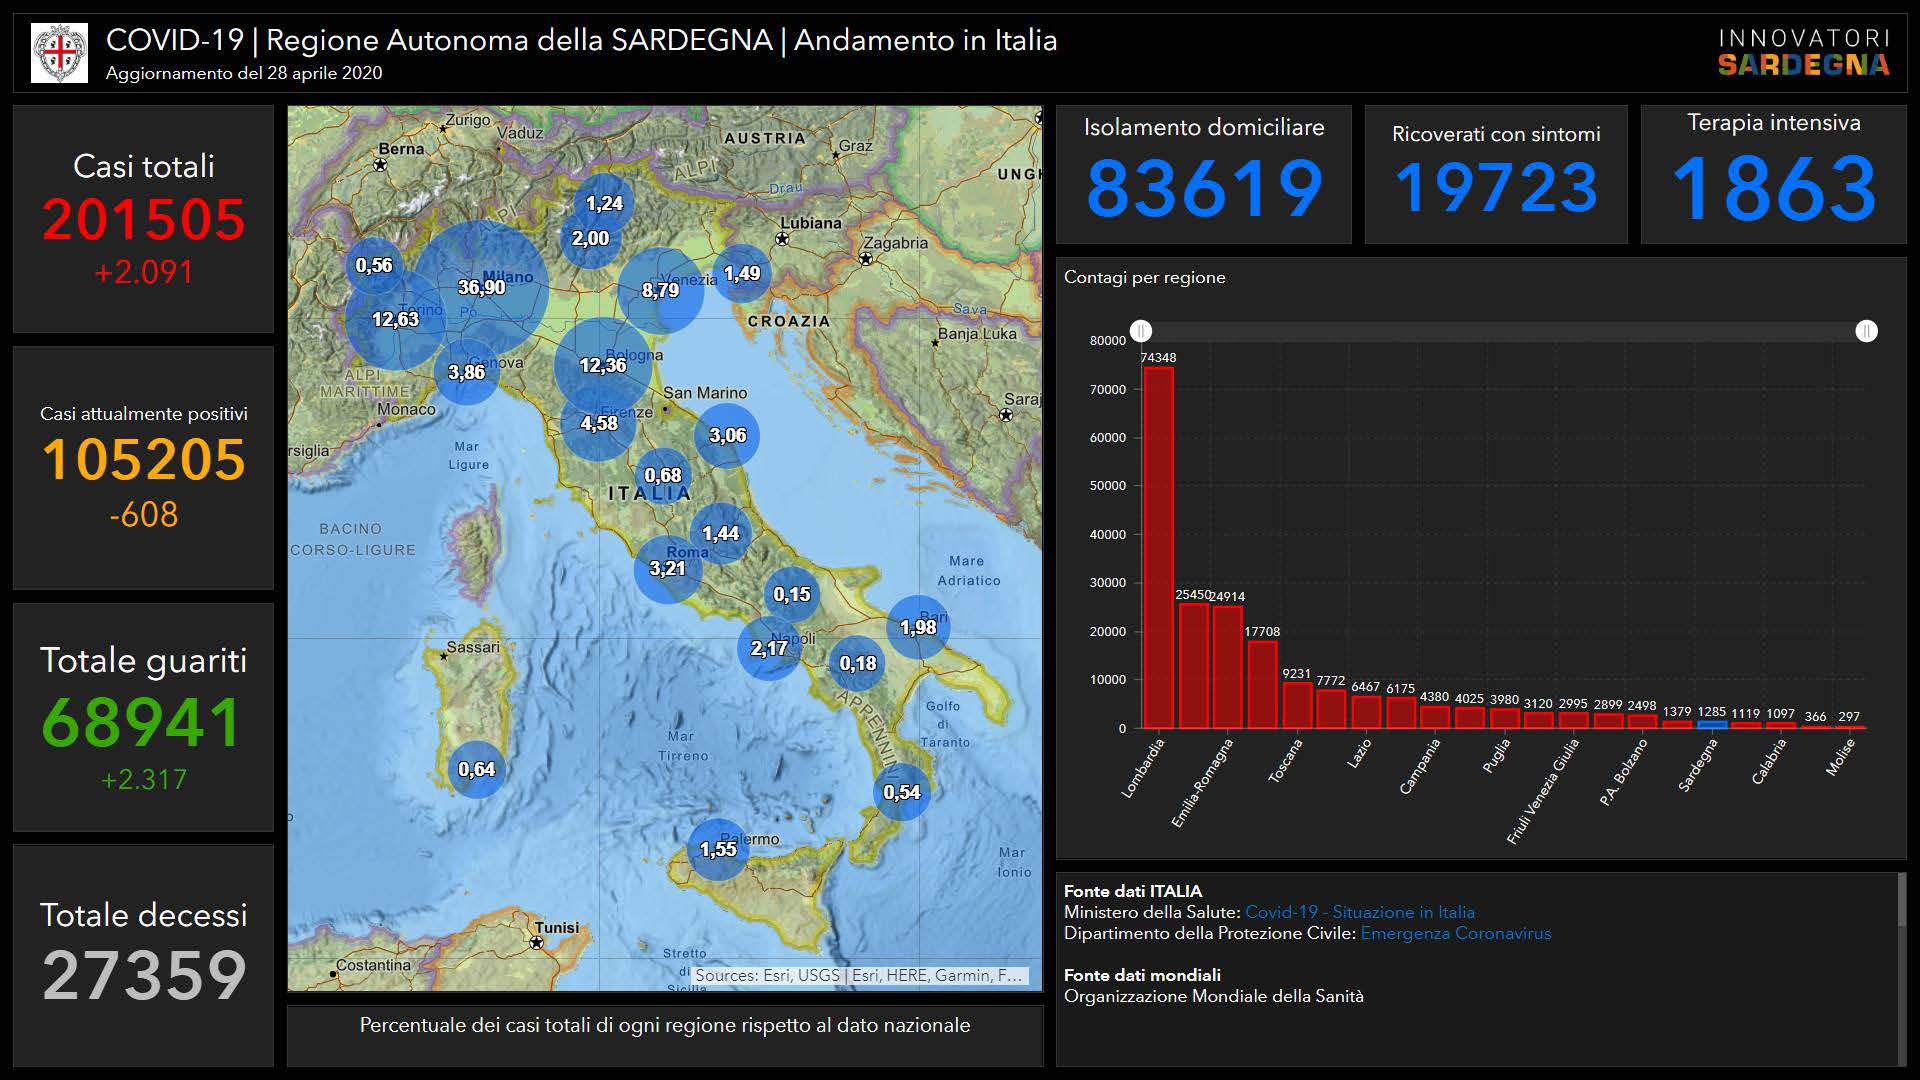Click the Esri map sources attribution text
Image resolution: width=1920 pixels, height=1080 pixels.
pyautogui.click(x=858, y=975)
